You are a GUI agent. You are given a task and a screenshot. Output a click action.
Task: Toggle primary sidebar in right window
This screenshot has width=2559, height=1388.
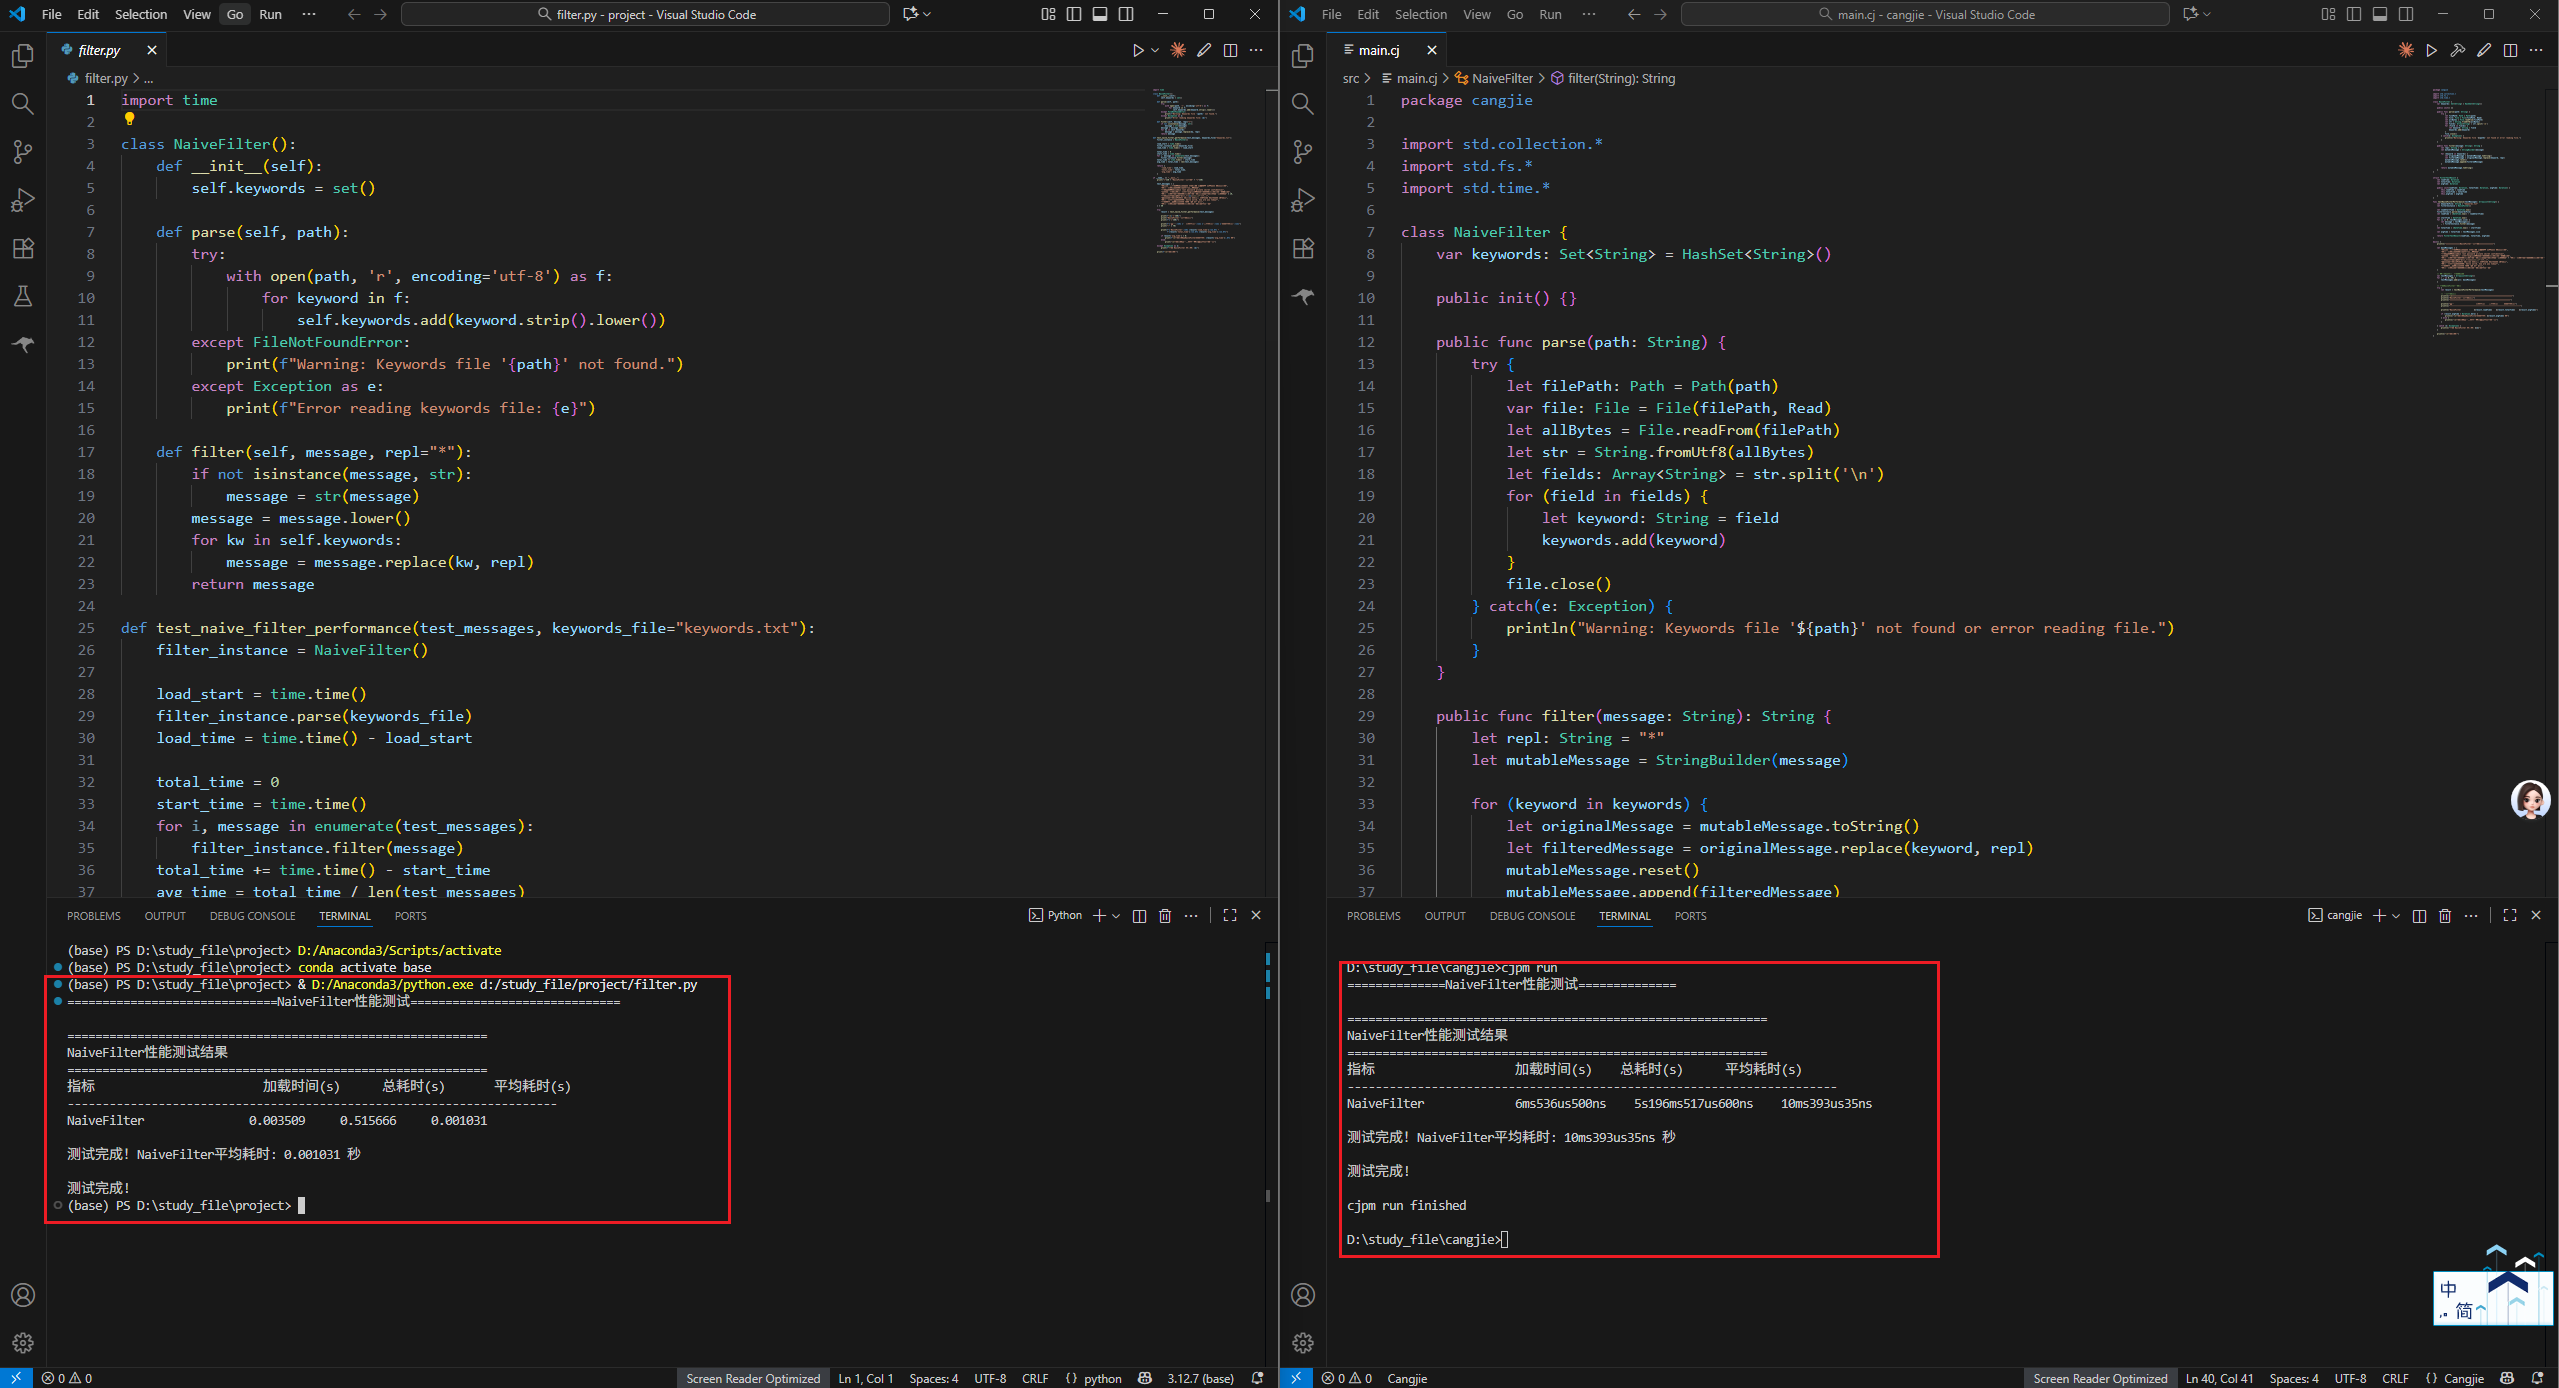tap(2354, 14)
